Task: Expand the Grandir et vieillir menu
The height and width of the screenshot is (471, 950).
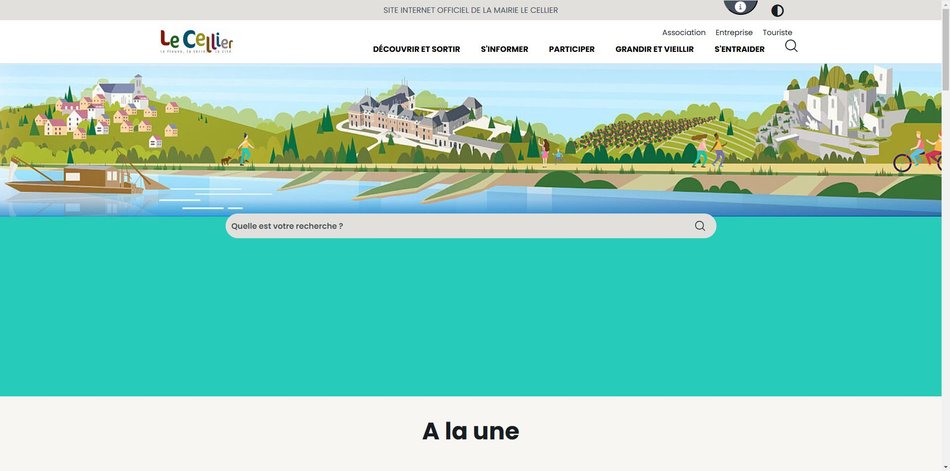Action: tap(654, 49)
